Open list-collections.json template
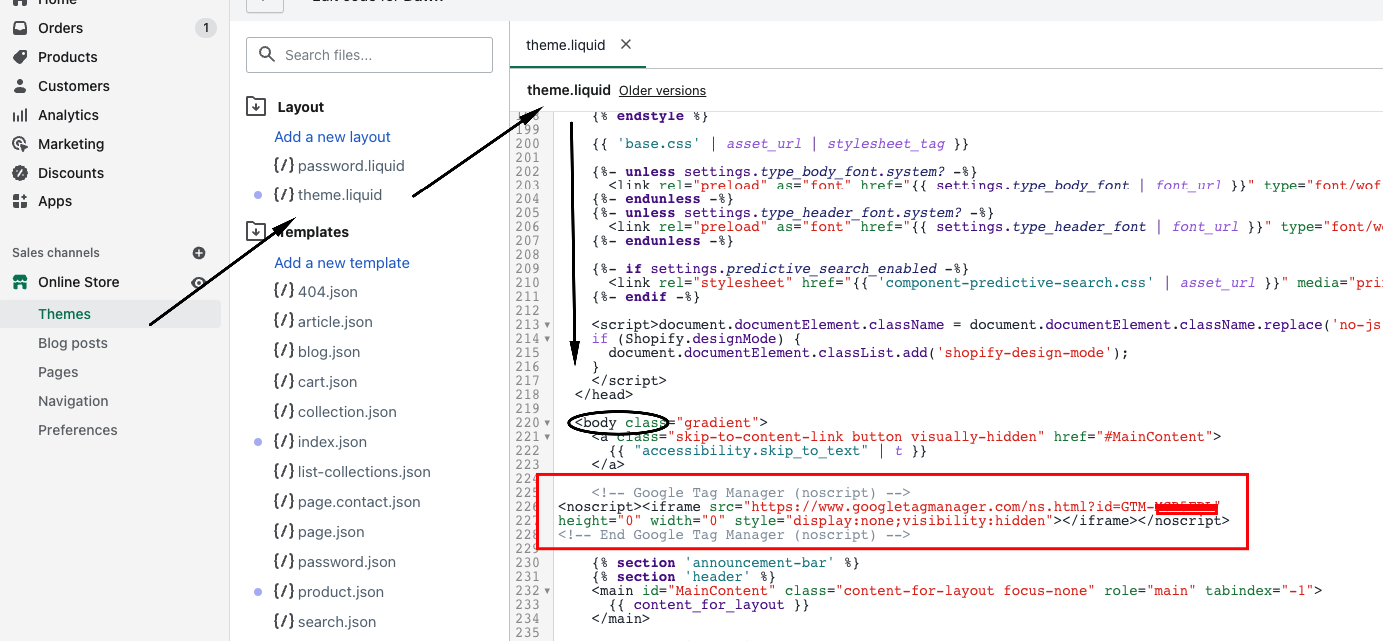Image resolution: width=1383 pixels, height=641 pixels. 364,472
